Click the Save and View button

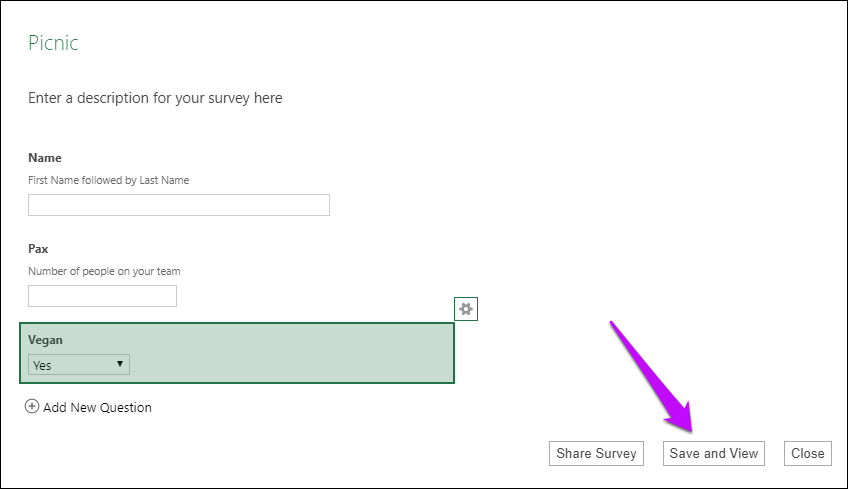713,453
